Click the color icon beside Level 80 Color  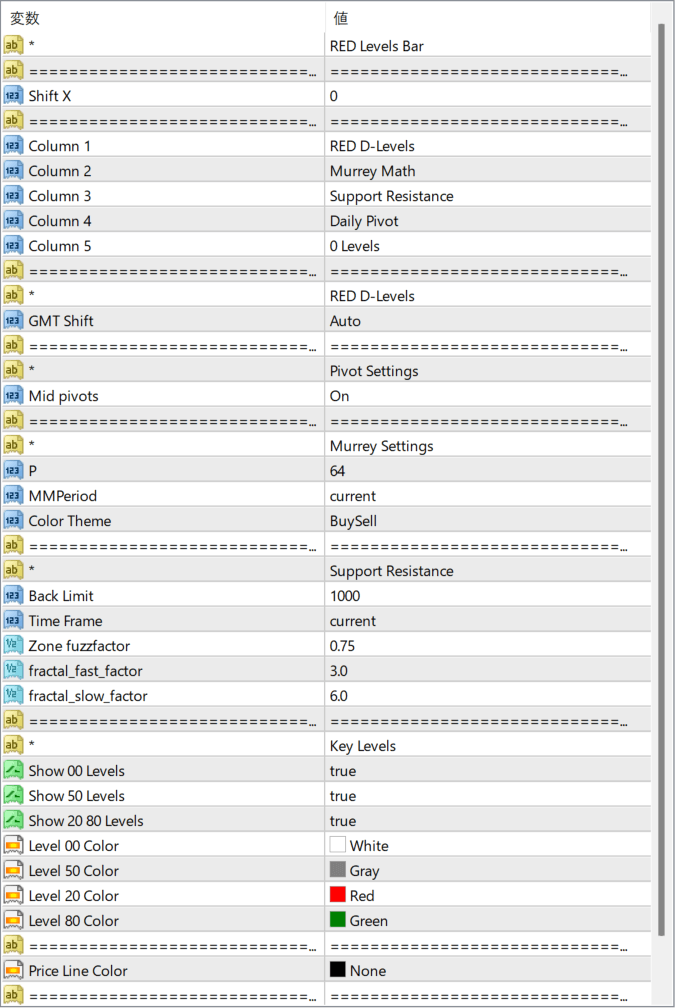(x=13, y=921)
